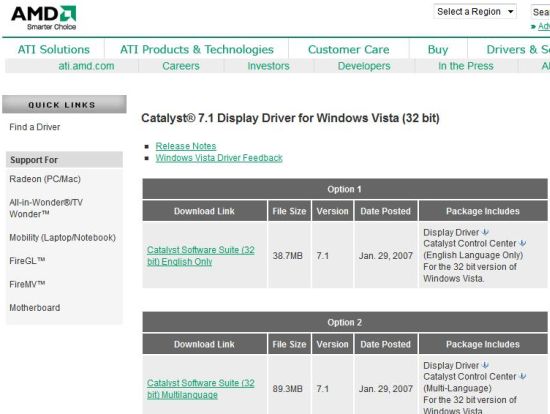Click the 38.7MB file size cell
The image size is (550, 414).
[288, 256]
